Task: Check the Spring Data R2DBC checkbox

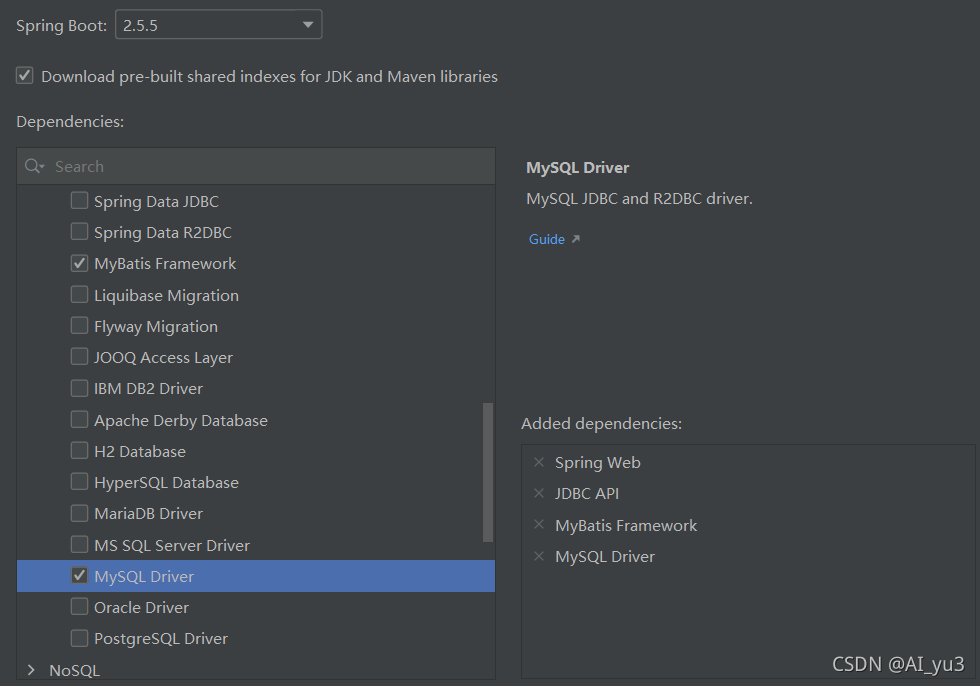Action: coord(79,232)
